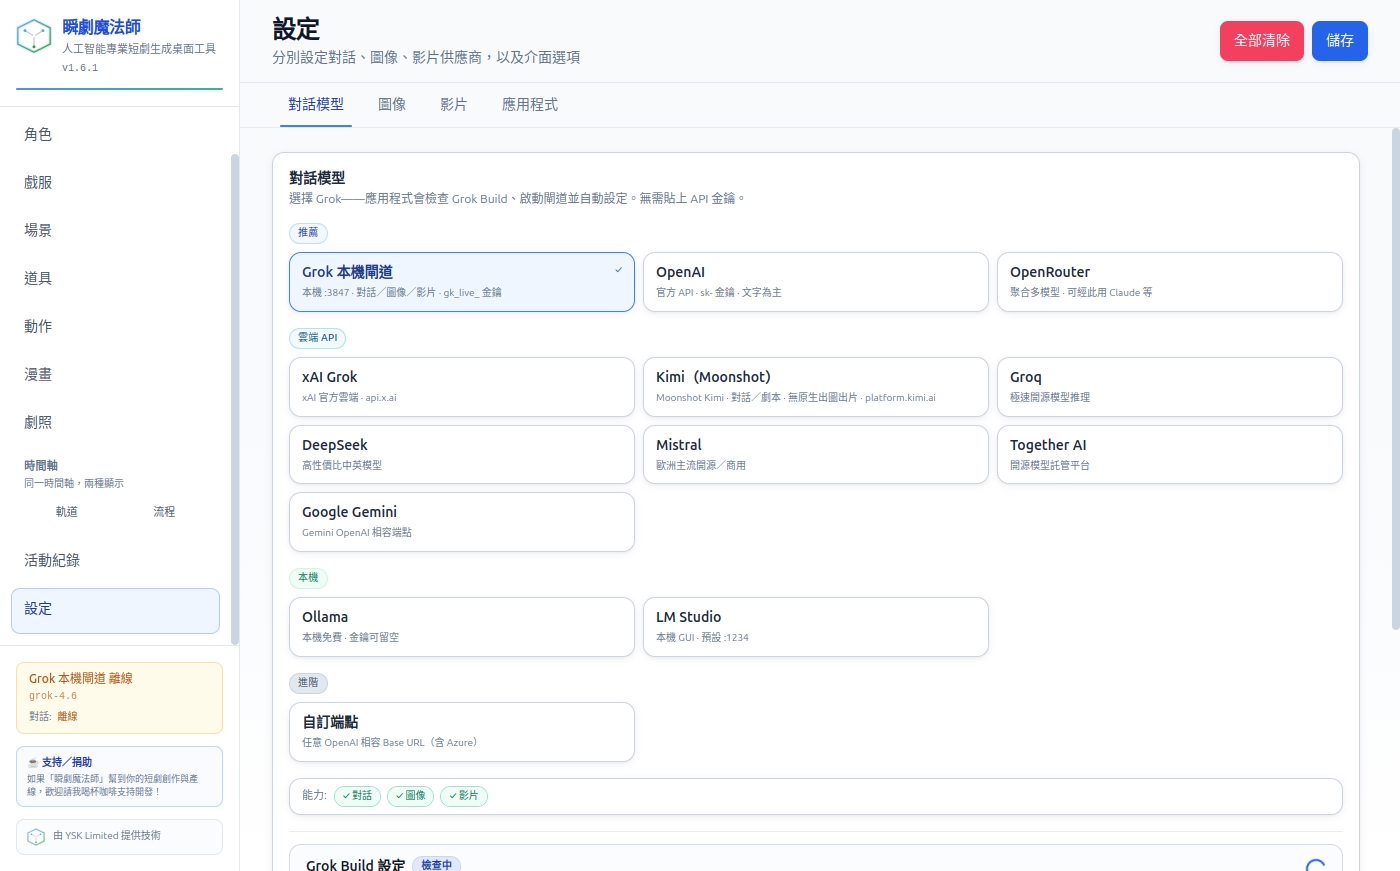Select the DeepSeek provider card
Screen dimensions: 1400x871
coord(462,455)
